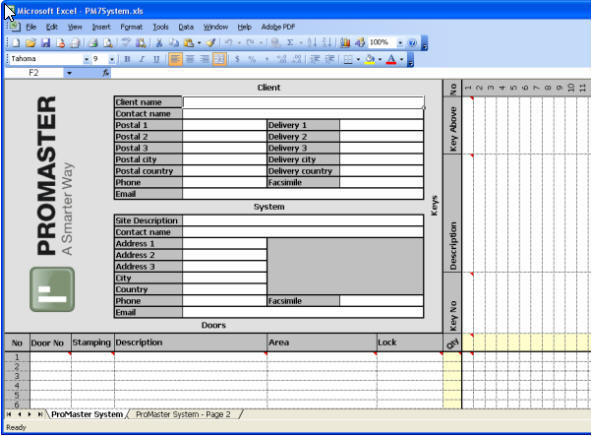Switch to ProMaster System - Page 2 sheet
This screenshot has width=592, height=436.
click(183, 414)
